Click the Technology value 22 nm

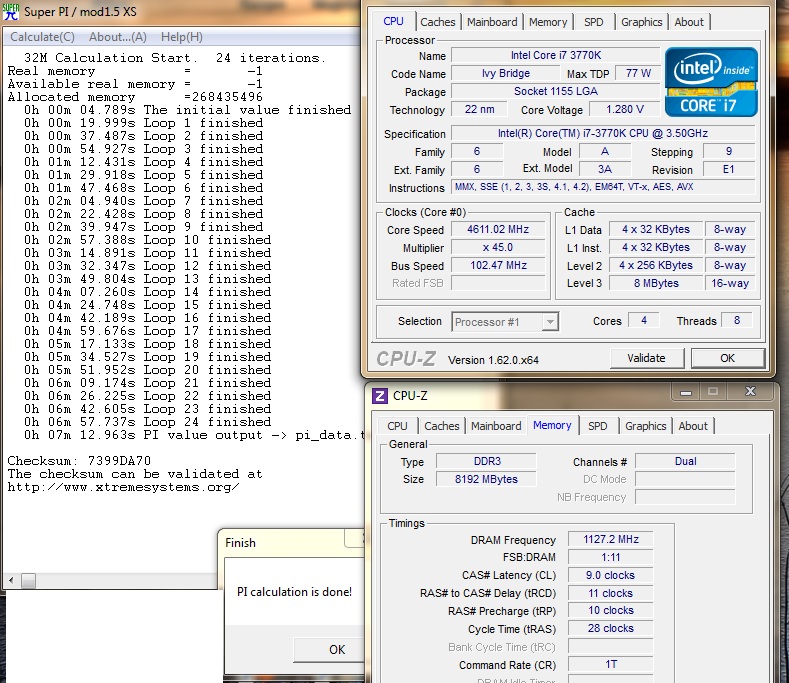click(x=479, y=109)
